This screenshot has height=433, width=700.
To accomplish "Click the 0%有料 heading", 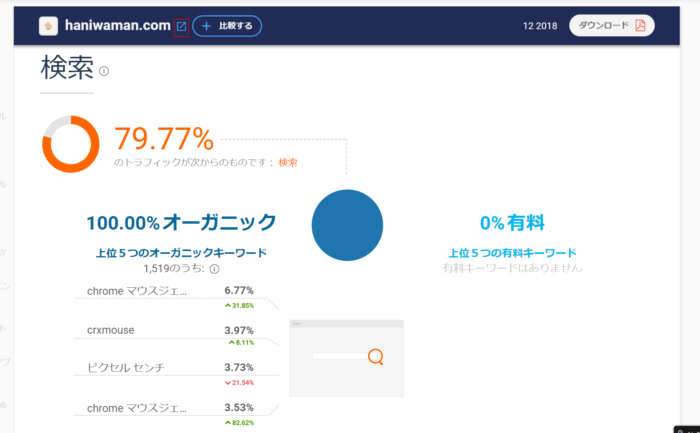I will [511, 222].
